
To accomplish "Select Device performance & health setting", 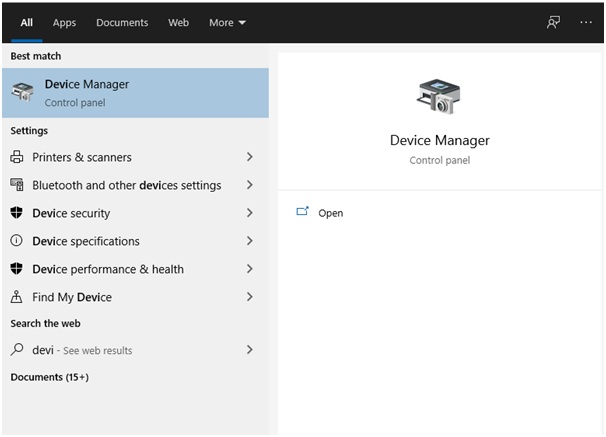I will [x=135, y=269].
